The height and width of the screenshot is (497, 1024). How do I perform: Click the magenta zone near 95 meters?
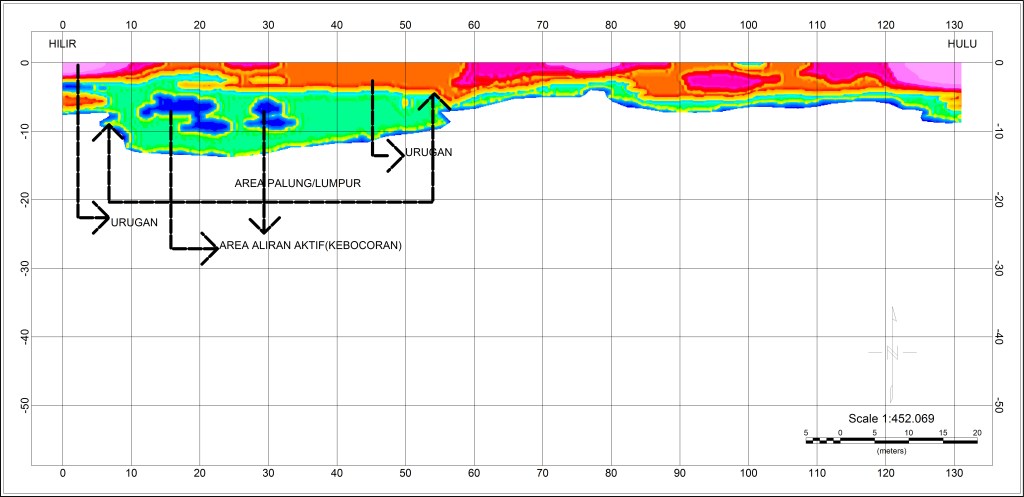coord(719,79)
